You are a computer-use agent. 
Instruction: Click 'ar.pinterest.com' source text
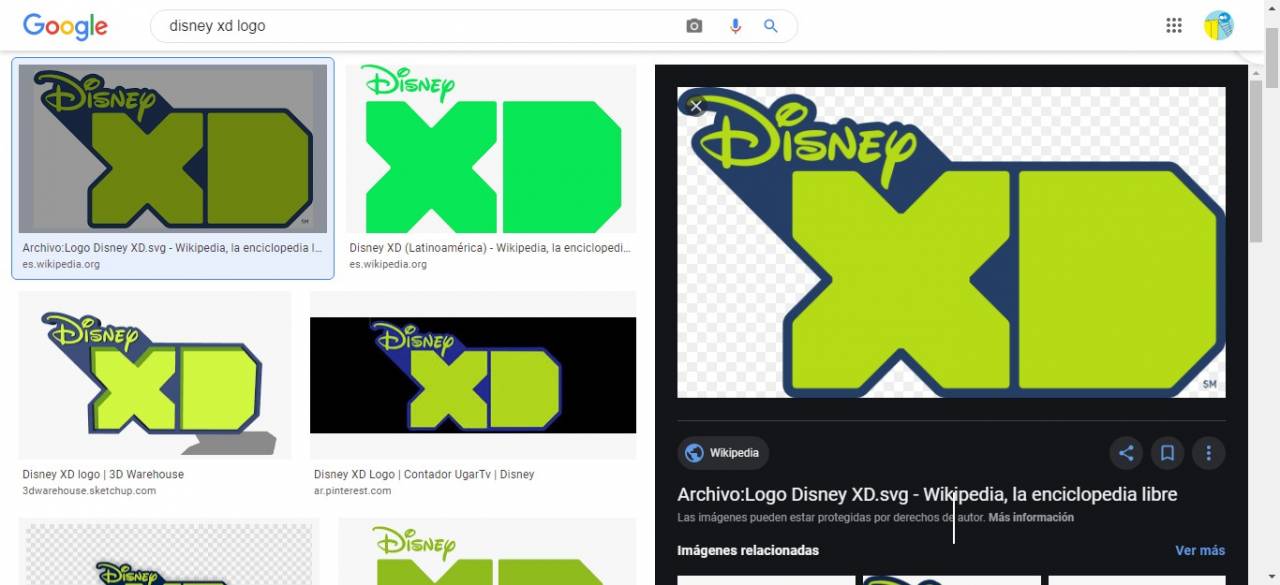point(352,491)
